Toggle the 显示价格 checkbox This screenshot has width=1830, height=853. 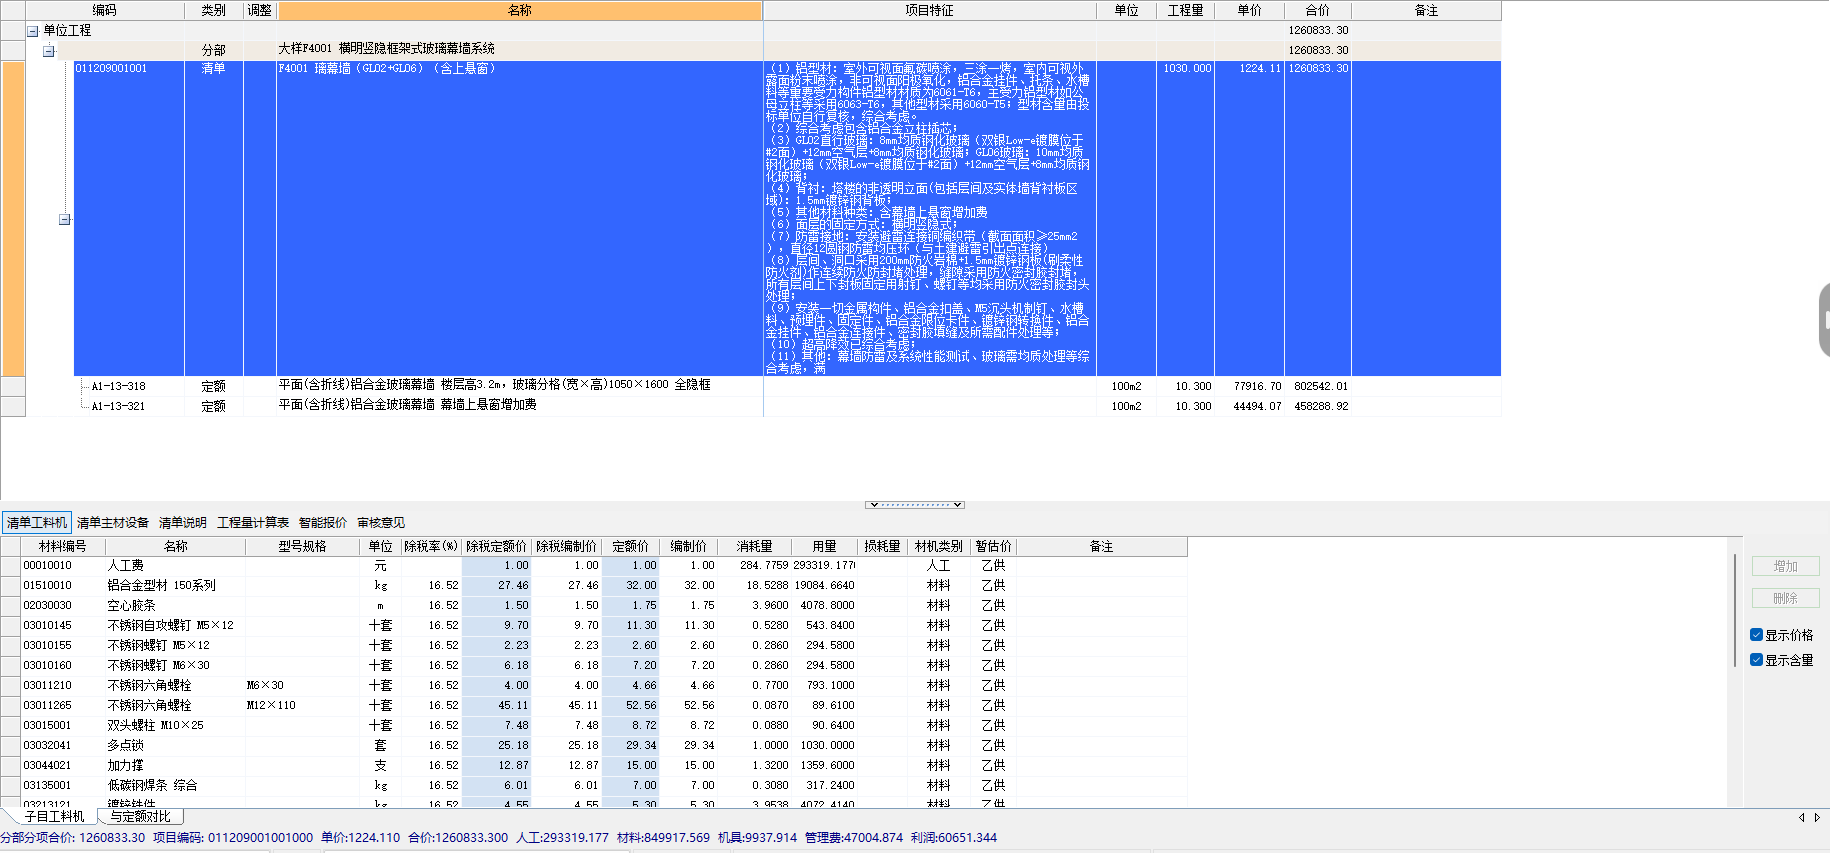pyautogui.click(x=1756, y=635)
